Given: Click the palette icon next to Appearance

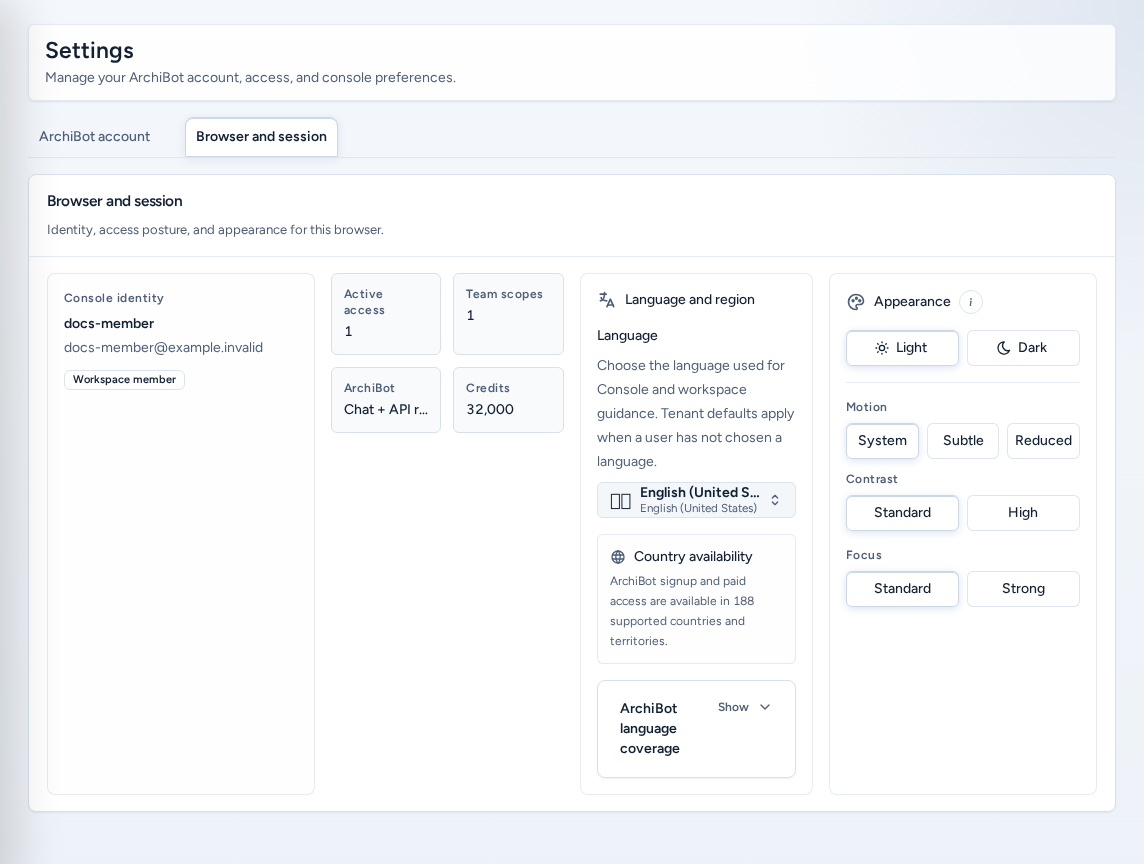Looking at the screenshot, I should (x=856, y=302).
